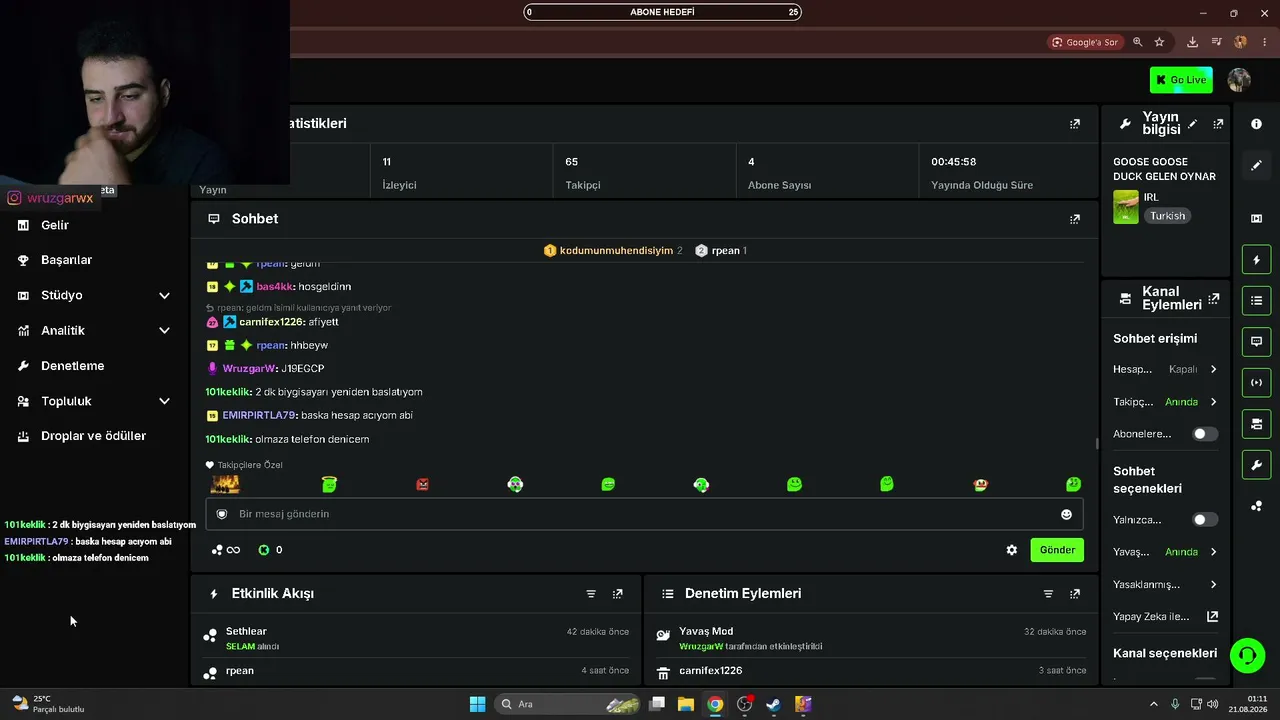Click the info icon in right rail
The width and height of the screenshot is (1280, 720).
coord(1257,124)
